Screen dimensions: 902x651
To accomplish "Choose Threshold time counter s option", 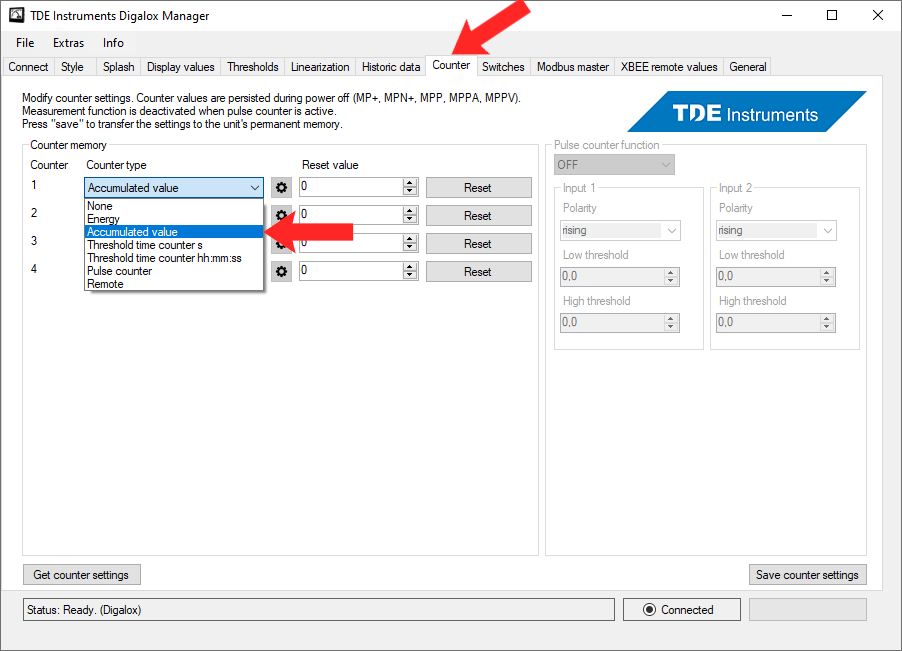I will tap(174, 245).
